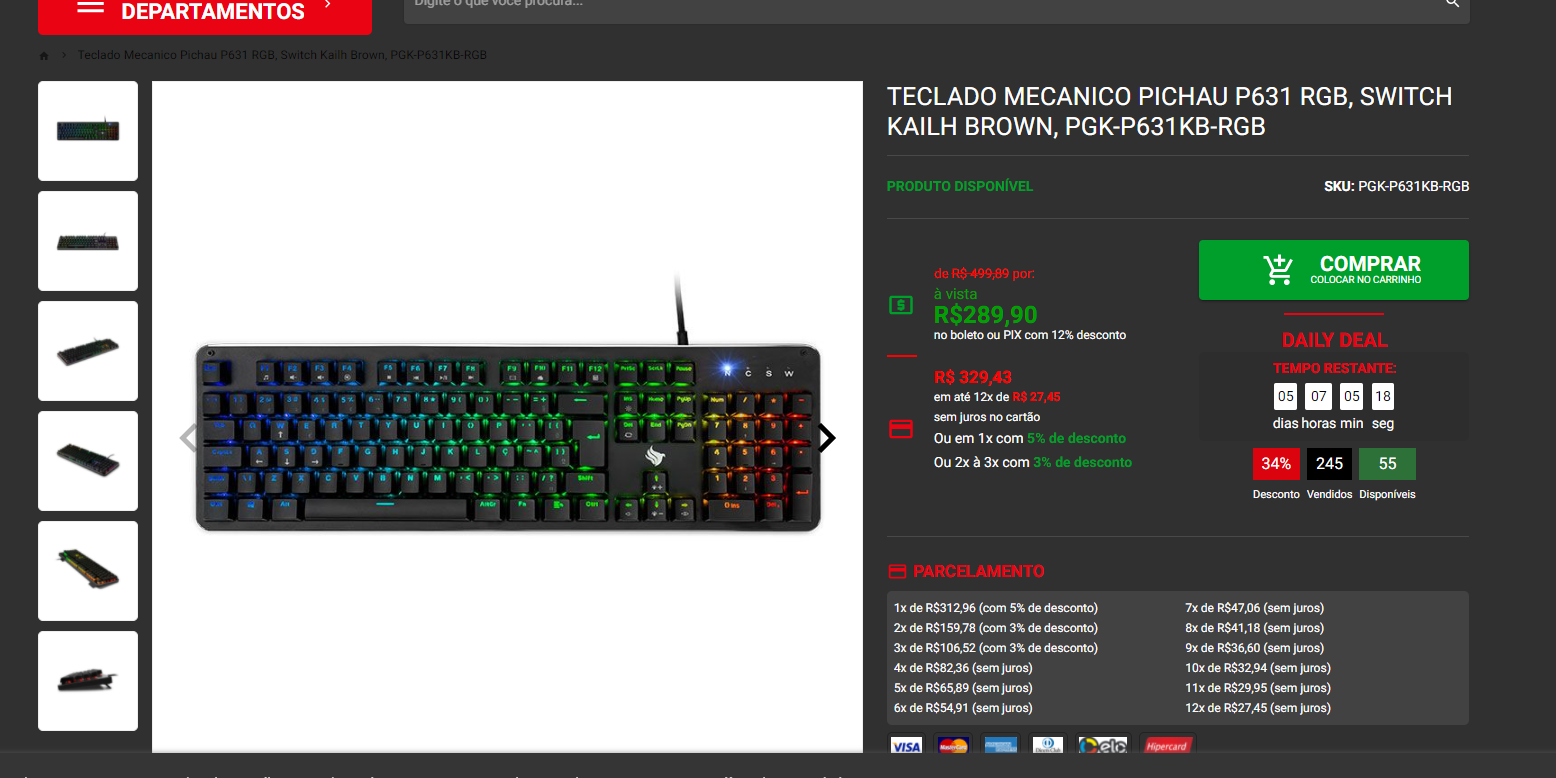1556x778 pixels.
Task: Show previous product image with left arrow
Action: (x=188, y=437)
